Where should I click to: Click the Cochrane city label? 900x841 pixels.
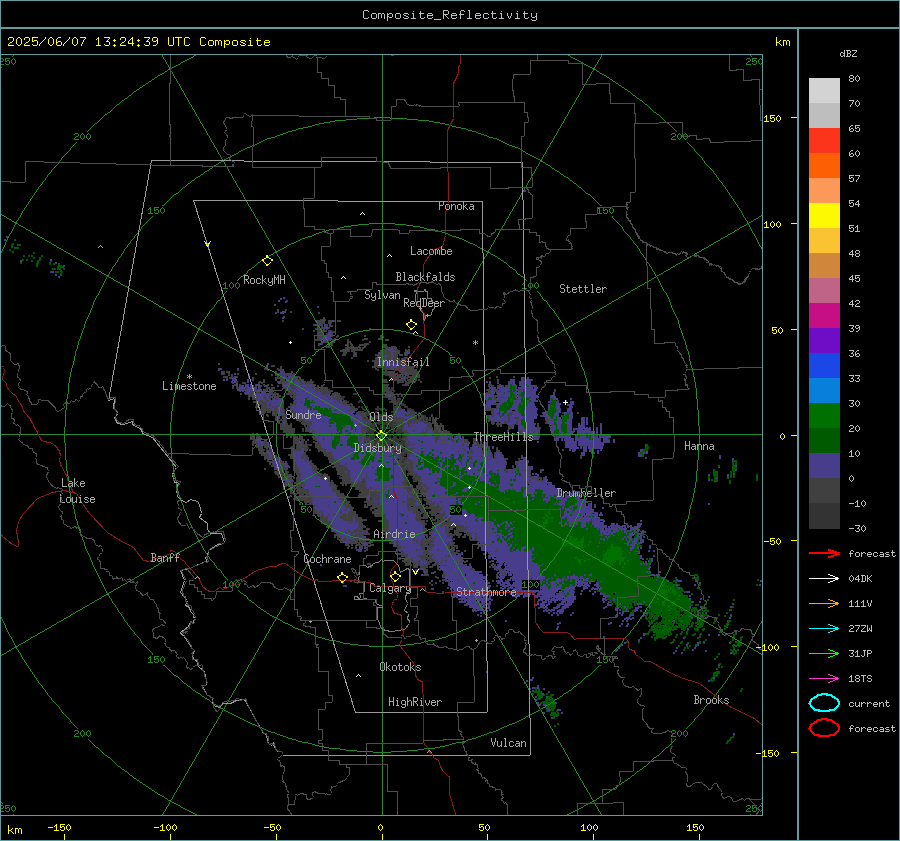click(327, 559)
